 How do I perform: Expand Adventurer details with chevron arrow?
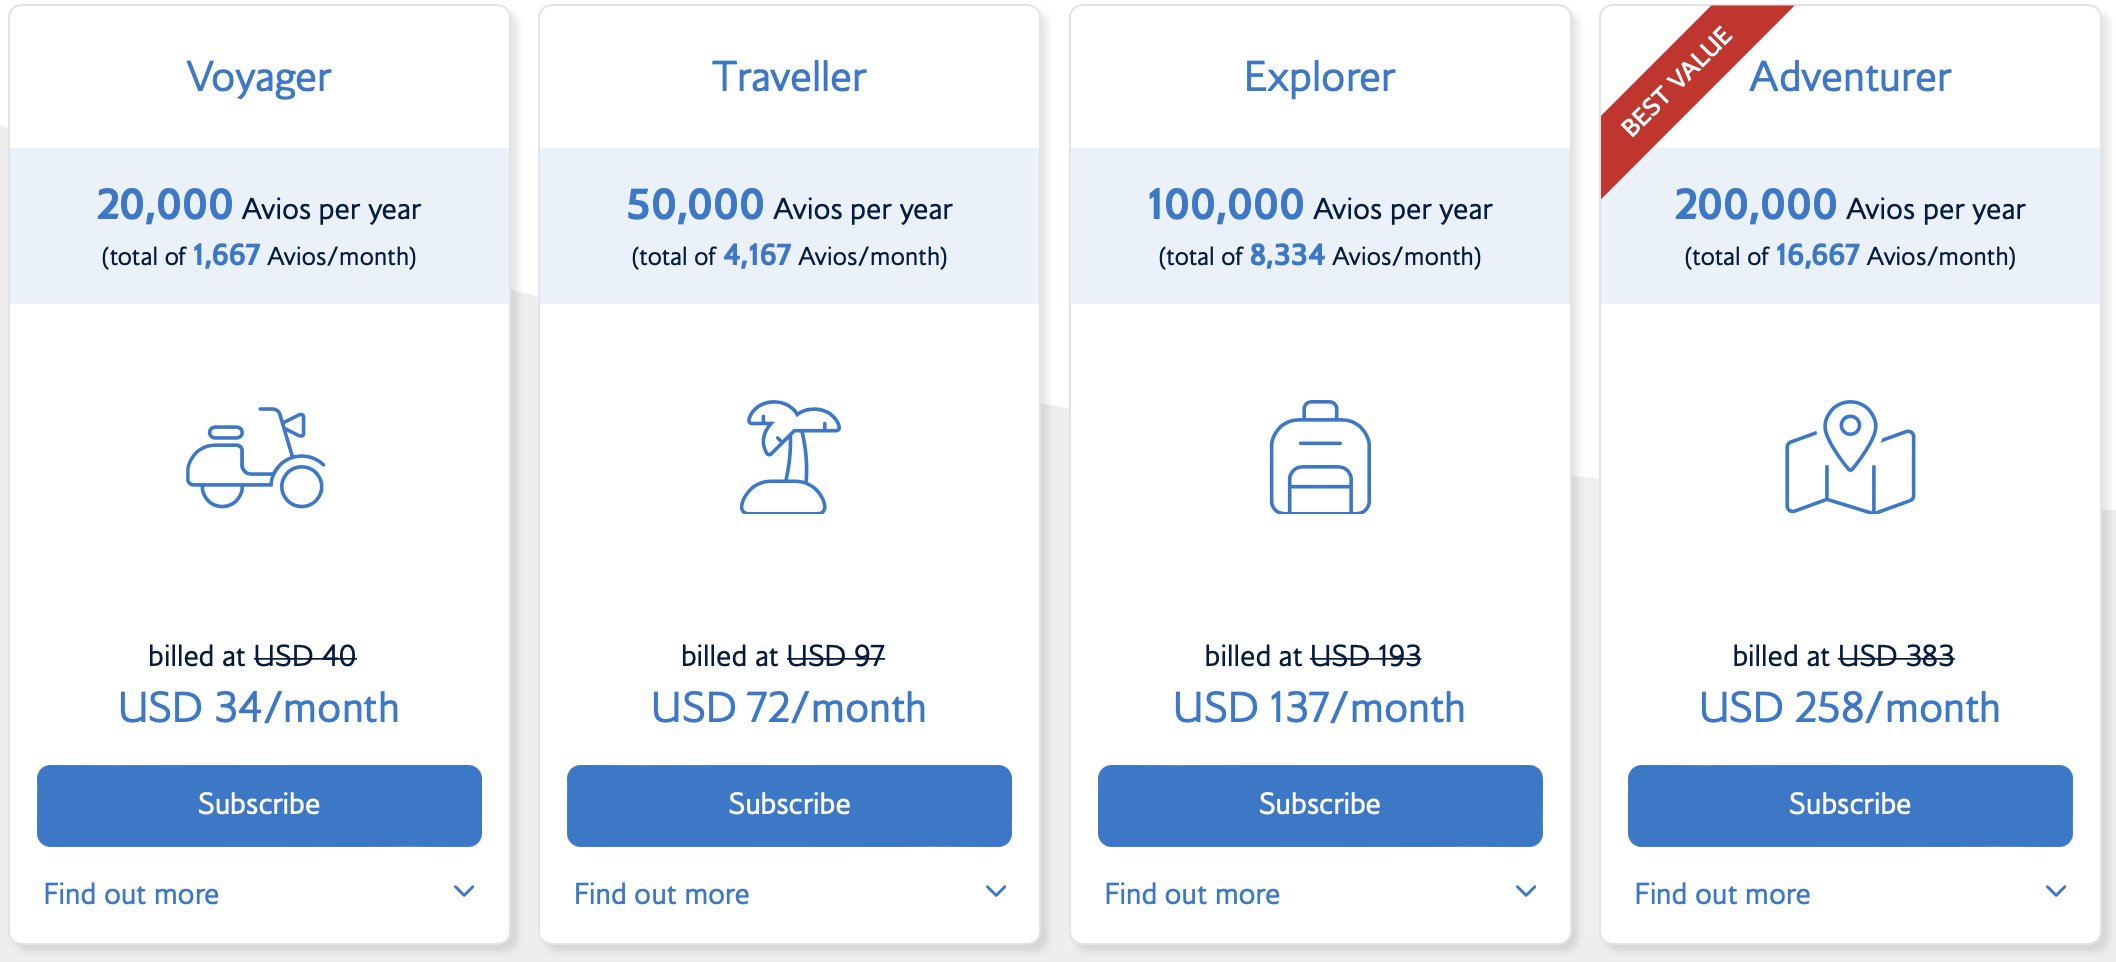click(2056, 891)
